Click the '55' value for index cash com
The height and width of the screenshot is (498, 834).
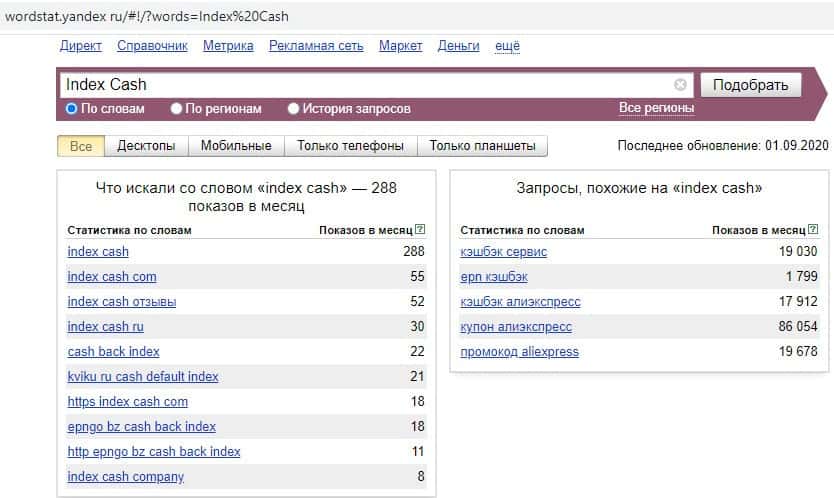417,276
